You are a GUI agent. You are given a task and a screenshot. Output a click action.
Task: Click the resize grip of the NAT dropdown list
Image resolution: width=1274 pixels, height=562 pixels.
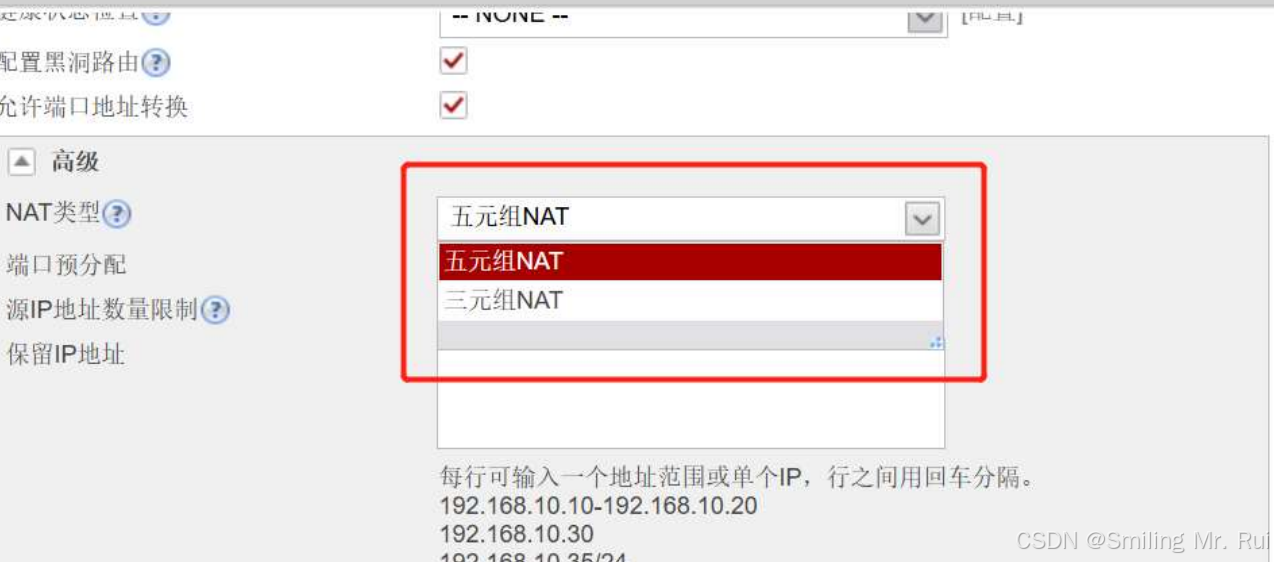[936, 342]
